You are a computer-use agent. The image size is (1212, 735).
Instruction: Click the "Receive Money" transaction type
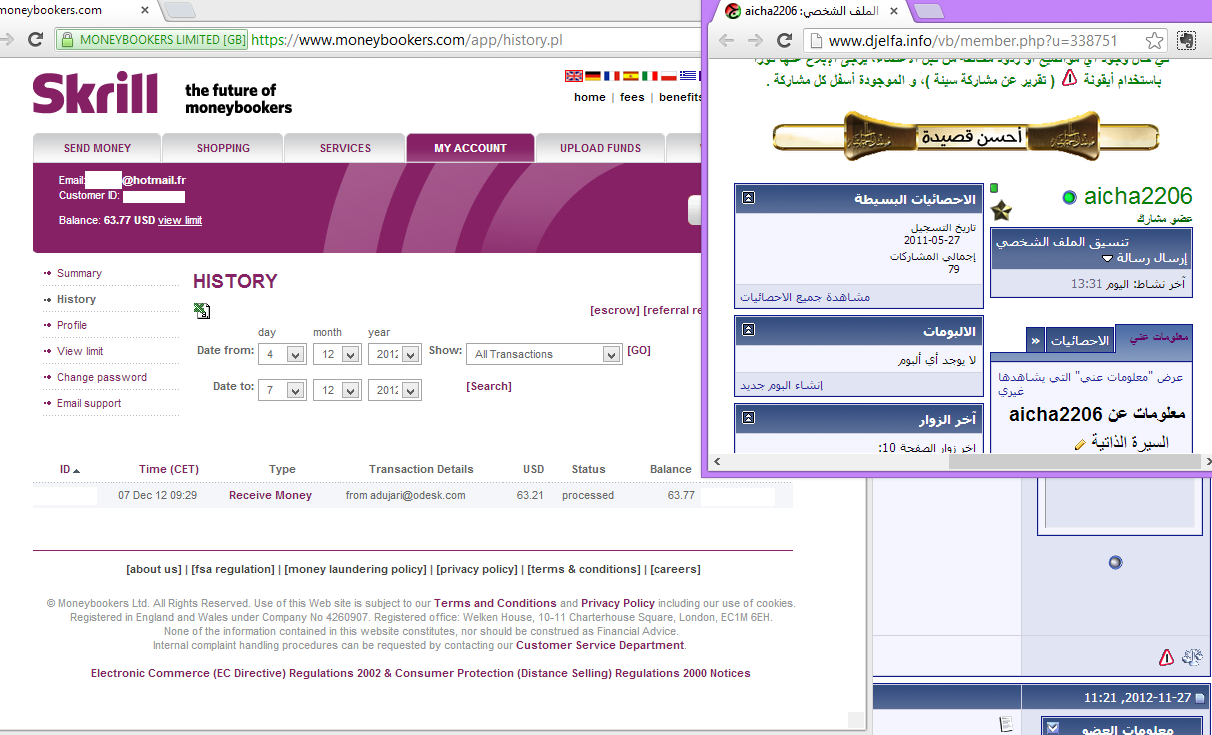(x=270, y=495)
